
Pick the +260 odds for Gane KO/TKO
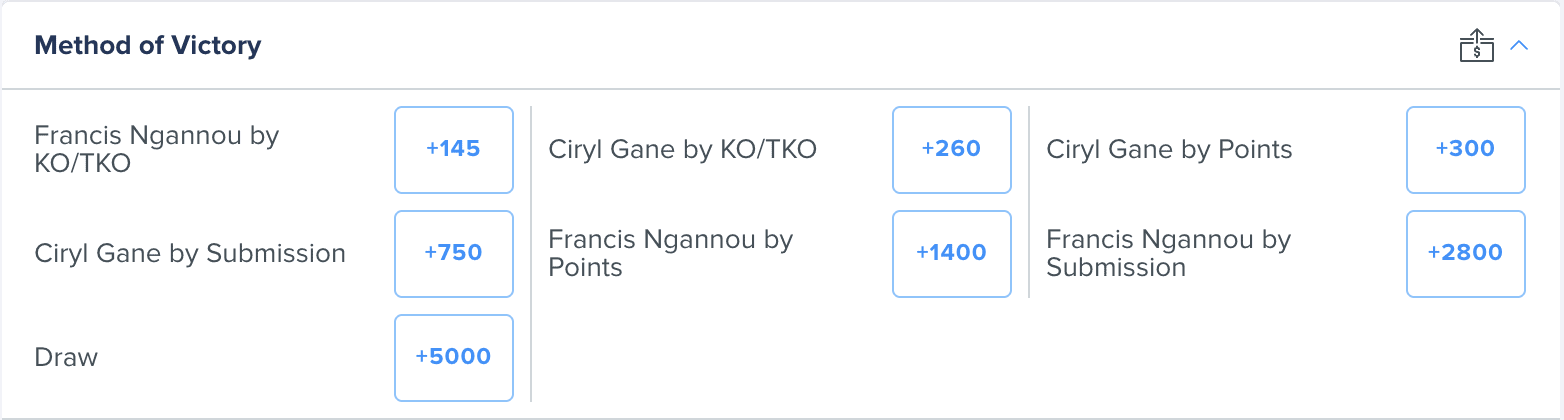pos(951,150)
